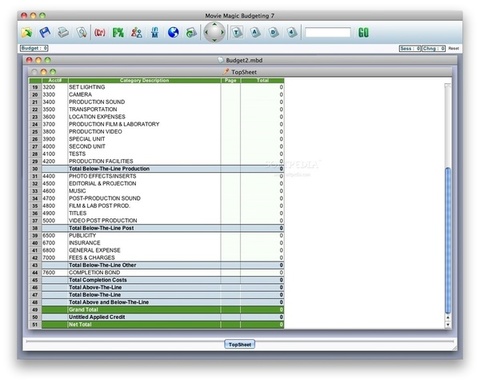The height and width of the screenshot is (383, 480).
Task: Select the SET LIGHTING row
Action: coord(156,87)
